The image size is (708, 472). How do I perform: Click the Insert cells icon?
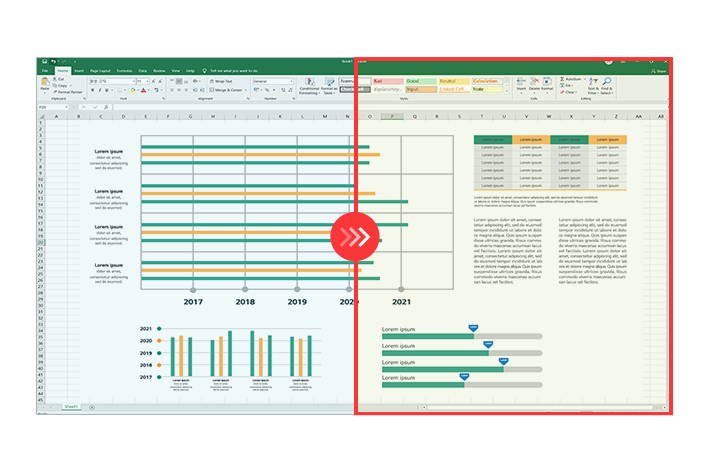521,84
